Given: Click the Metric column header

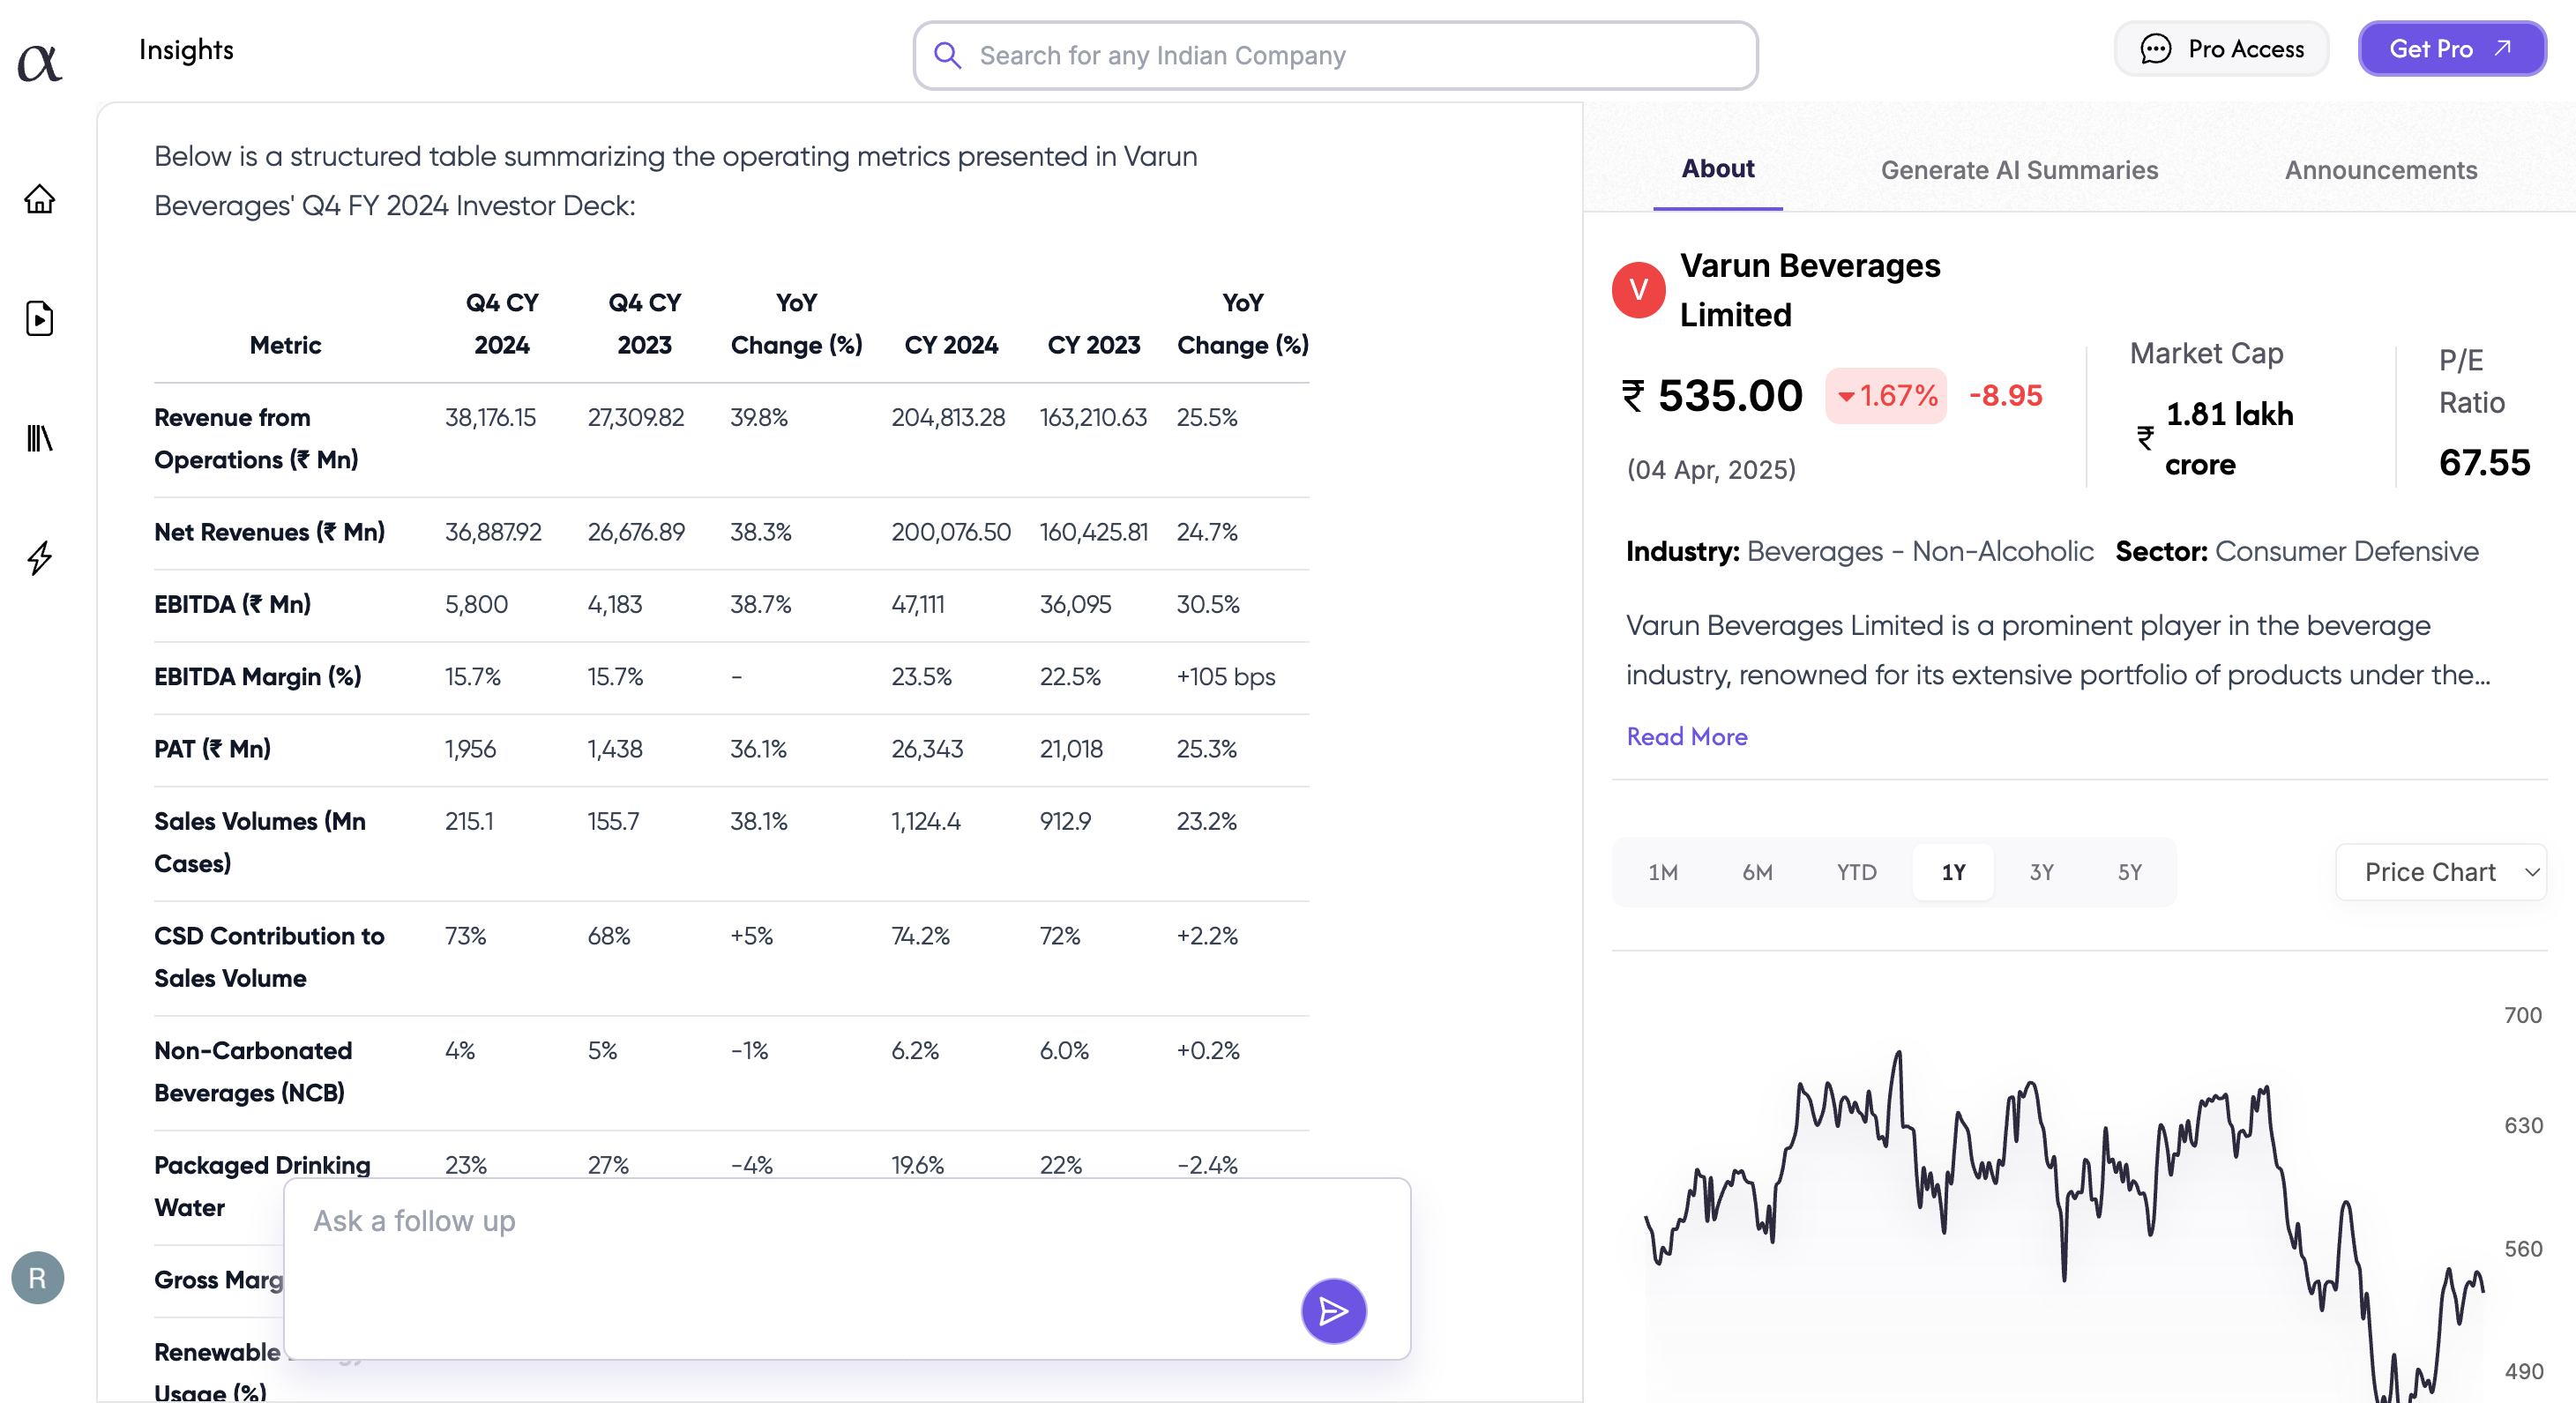Looking at the screenshot, I should click(x=285, y=344).
